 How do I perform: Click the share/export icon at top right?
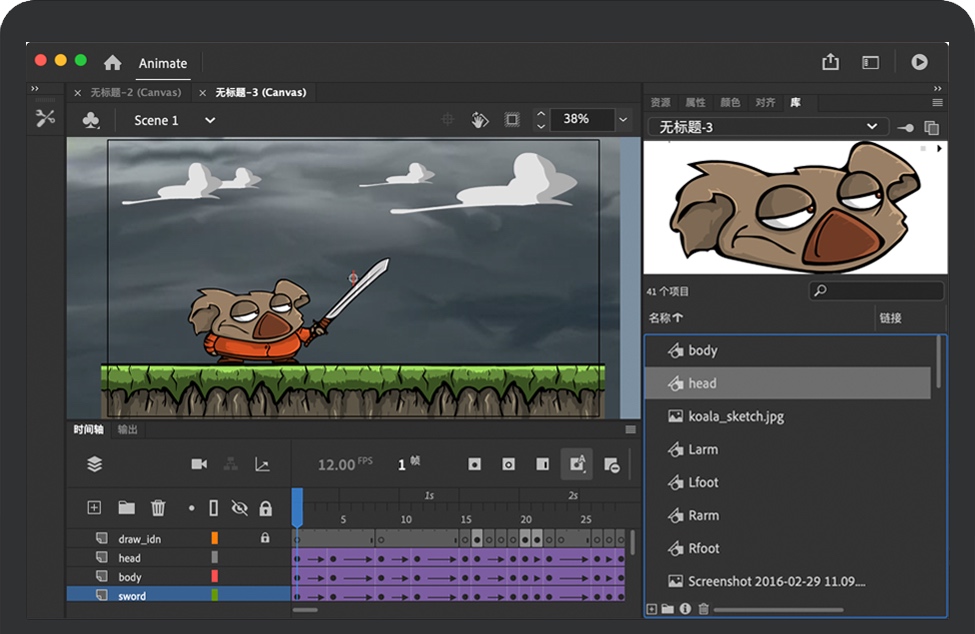tap(830, 62)
